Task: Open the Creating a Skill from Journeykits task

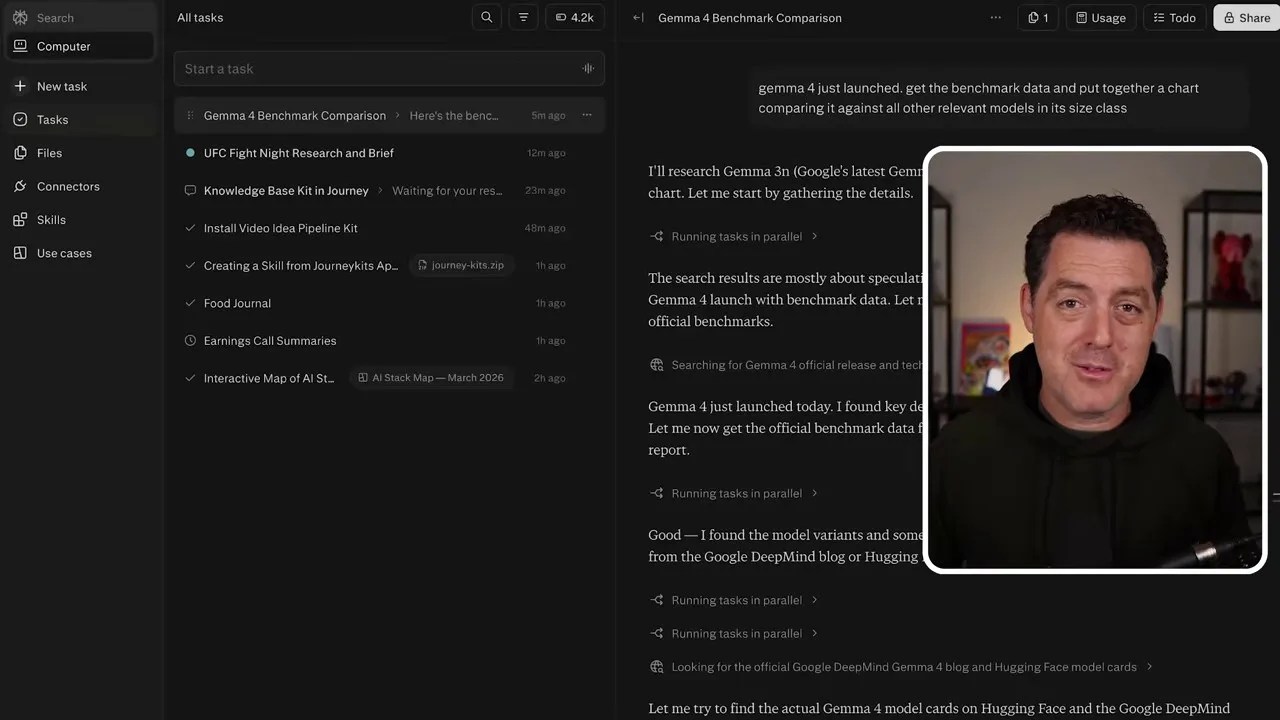Action: pos(301,266)
